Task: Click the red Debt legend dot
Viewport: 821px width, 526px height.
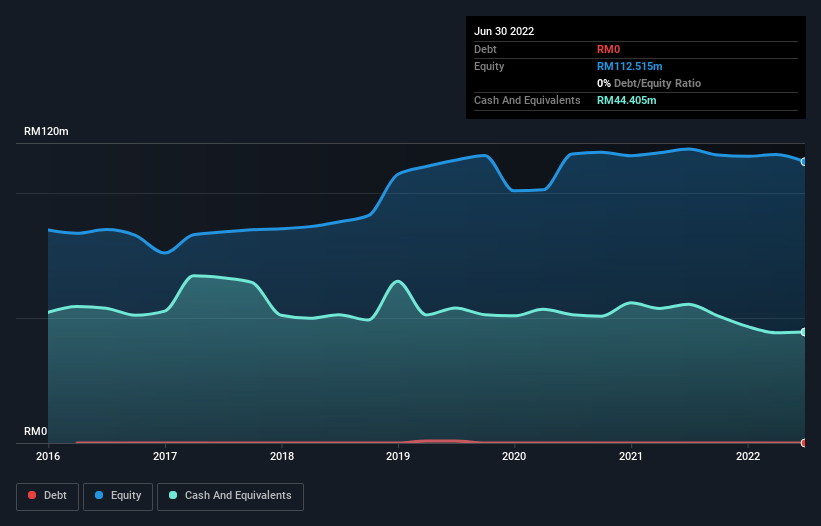Action: click(x=32, y=495)
